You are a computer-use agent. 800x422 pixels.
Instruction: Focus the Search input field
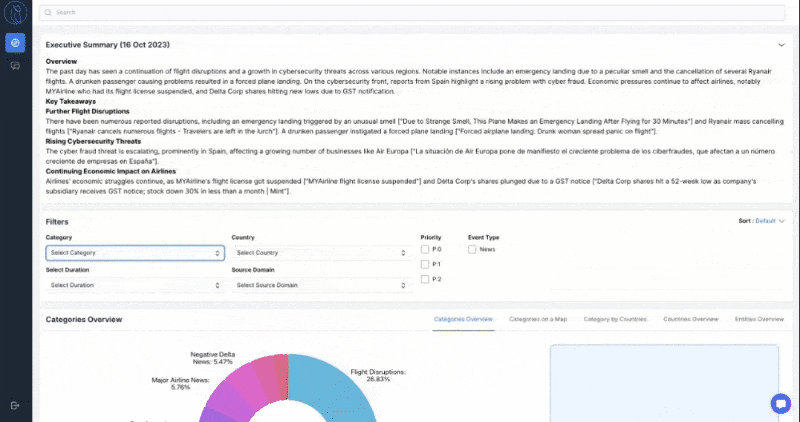412,12
